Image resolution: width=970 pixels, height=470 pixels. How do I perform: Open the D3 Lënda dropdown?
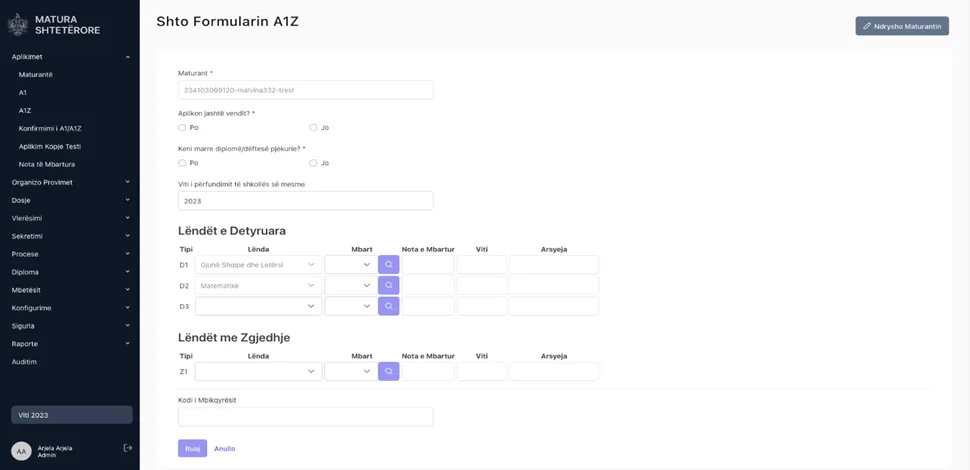pyautogui.click(x=259, y=306)
